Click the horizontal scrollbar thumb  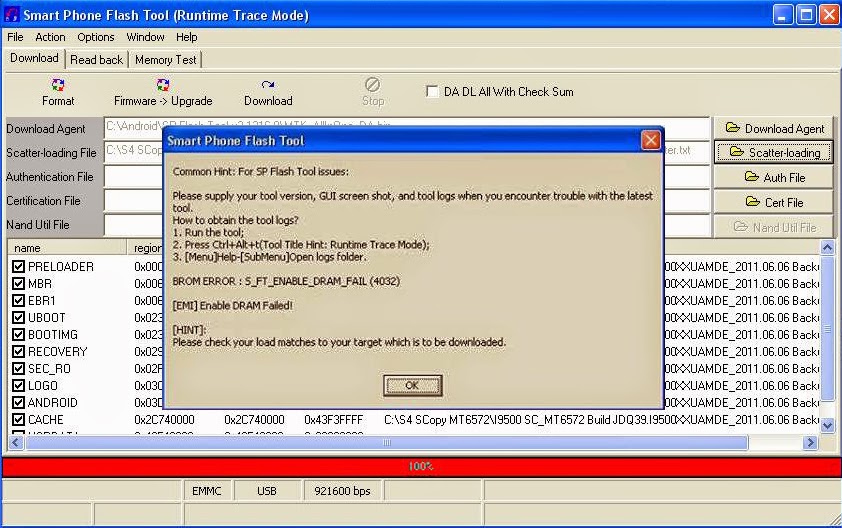tap(387, 443)
